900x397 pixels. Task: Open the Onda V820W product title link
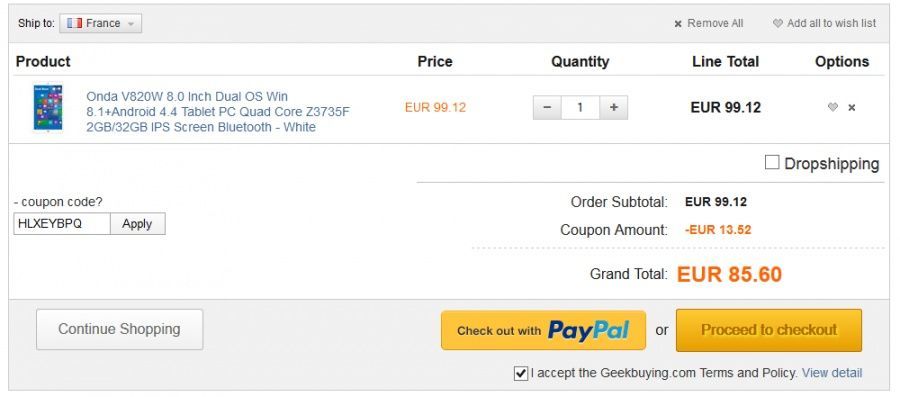pos(218,112)
